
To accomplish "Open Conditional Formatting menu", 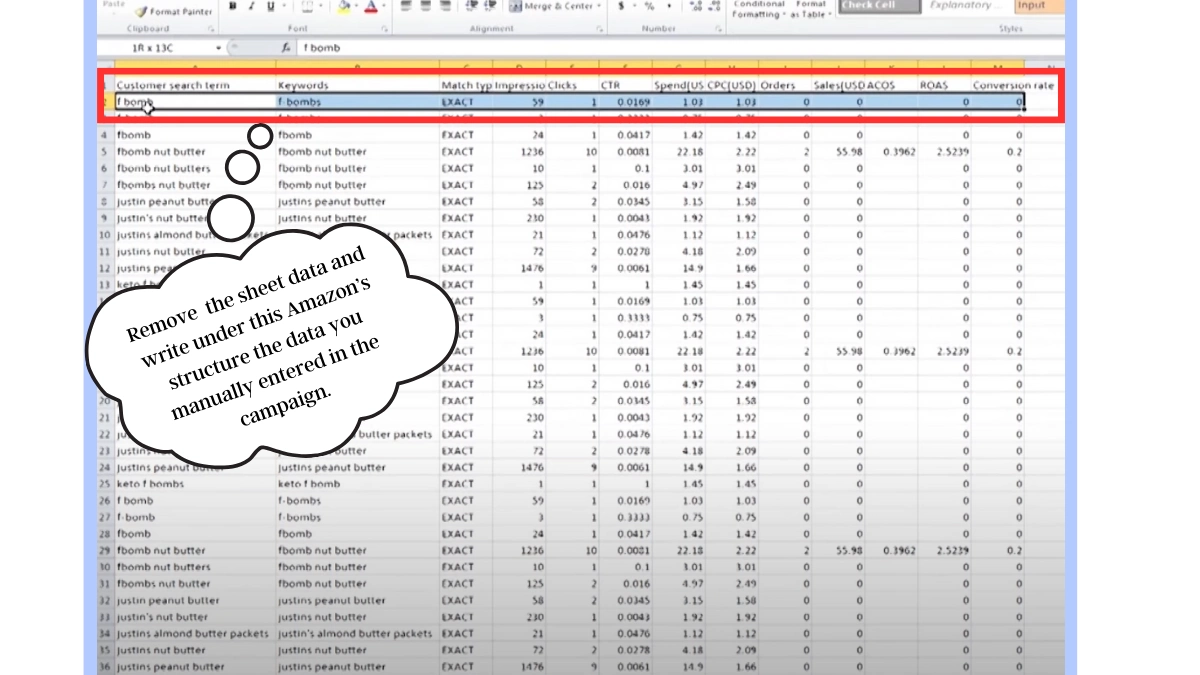I will pyautogui.click(x=758, y=9).
